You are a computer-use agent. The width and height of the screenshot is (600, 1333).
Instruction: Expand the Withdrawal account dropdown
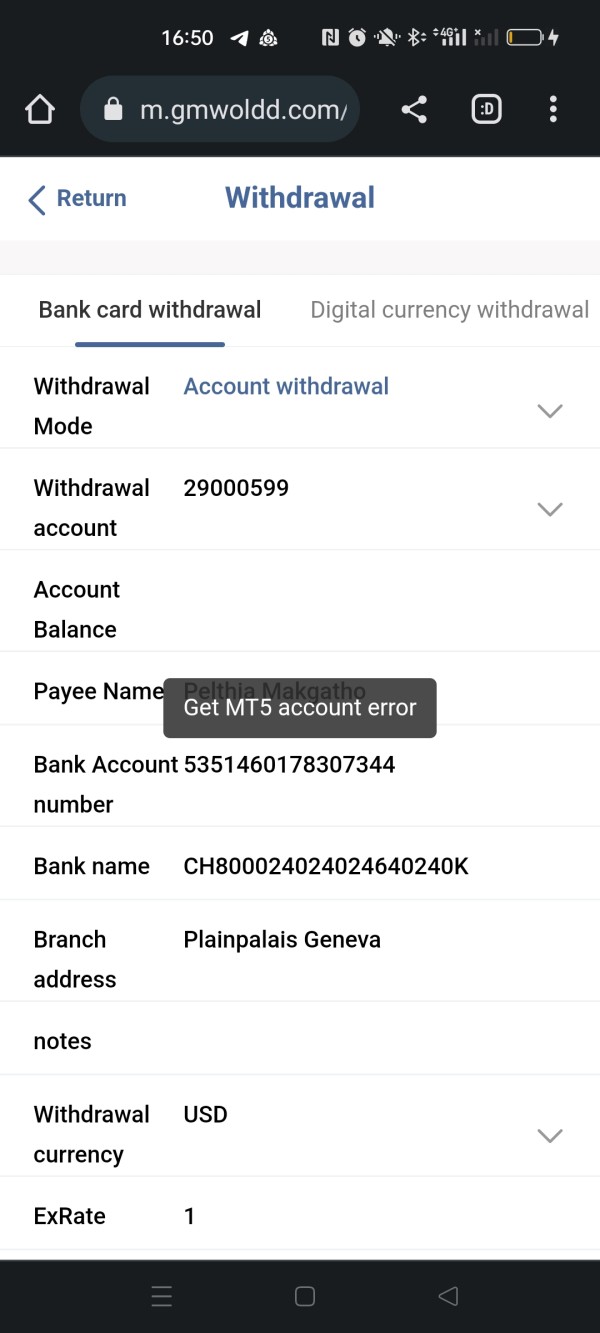pyautogui.click(x=550, y=509)
